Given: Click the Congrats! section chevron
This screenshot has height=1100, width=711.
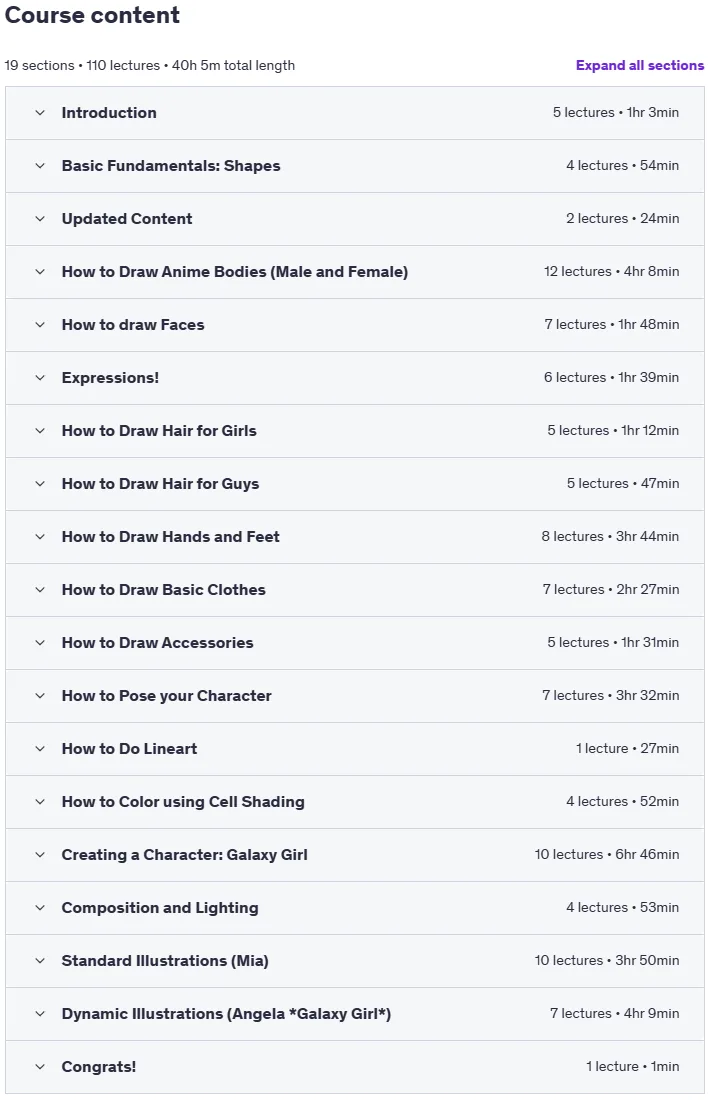Looking at the screenshot, I should coord(40,1067).
